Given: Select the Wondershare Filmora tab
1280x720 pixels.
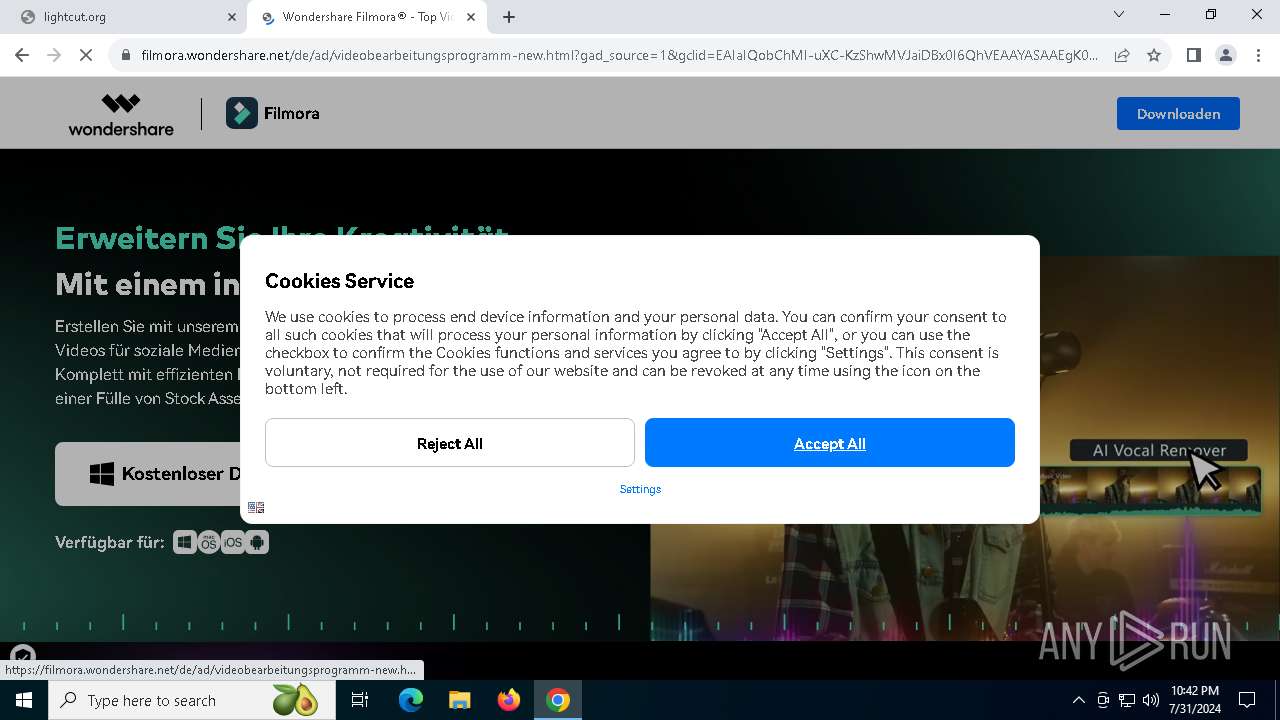Looking at the screenshot, I should [368, 17].
